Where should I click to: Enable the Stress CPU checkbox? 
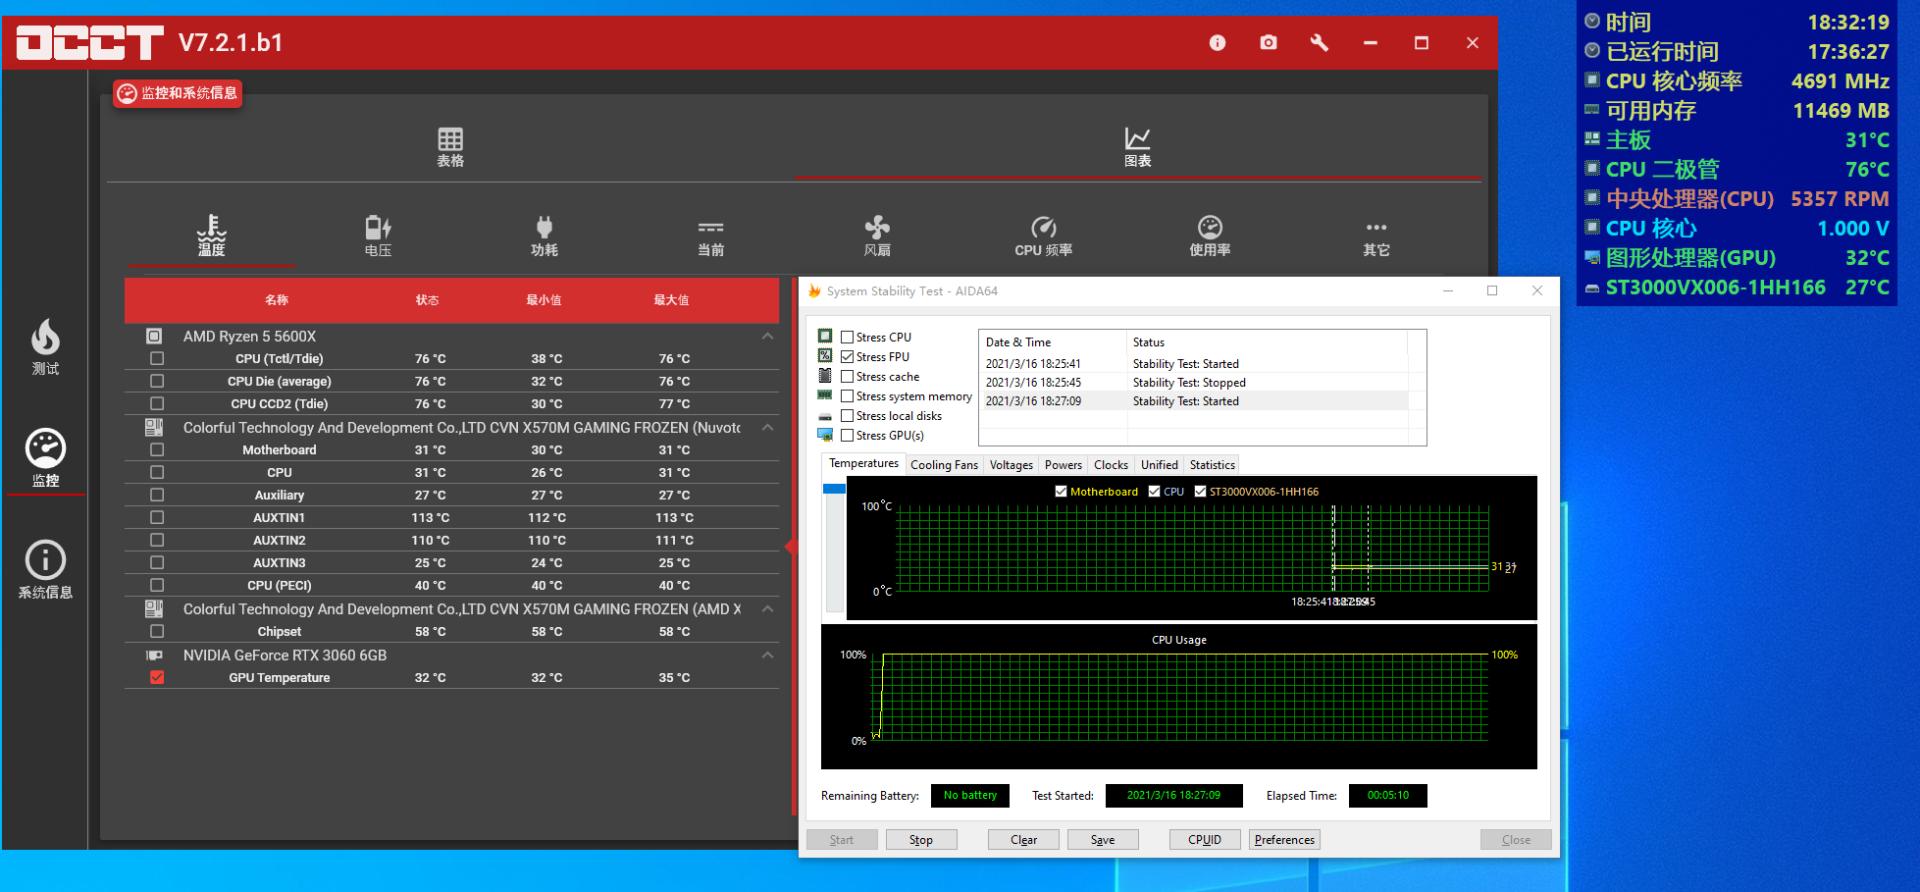click(847, 337)
